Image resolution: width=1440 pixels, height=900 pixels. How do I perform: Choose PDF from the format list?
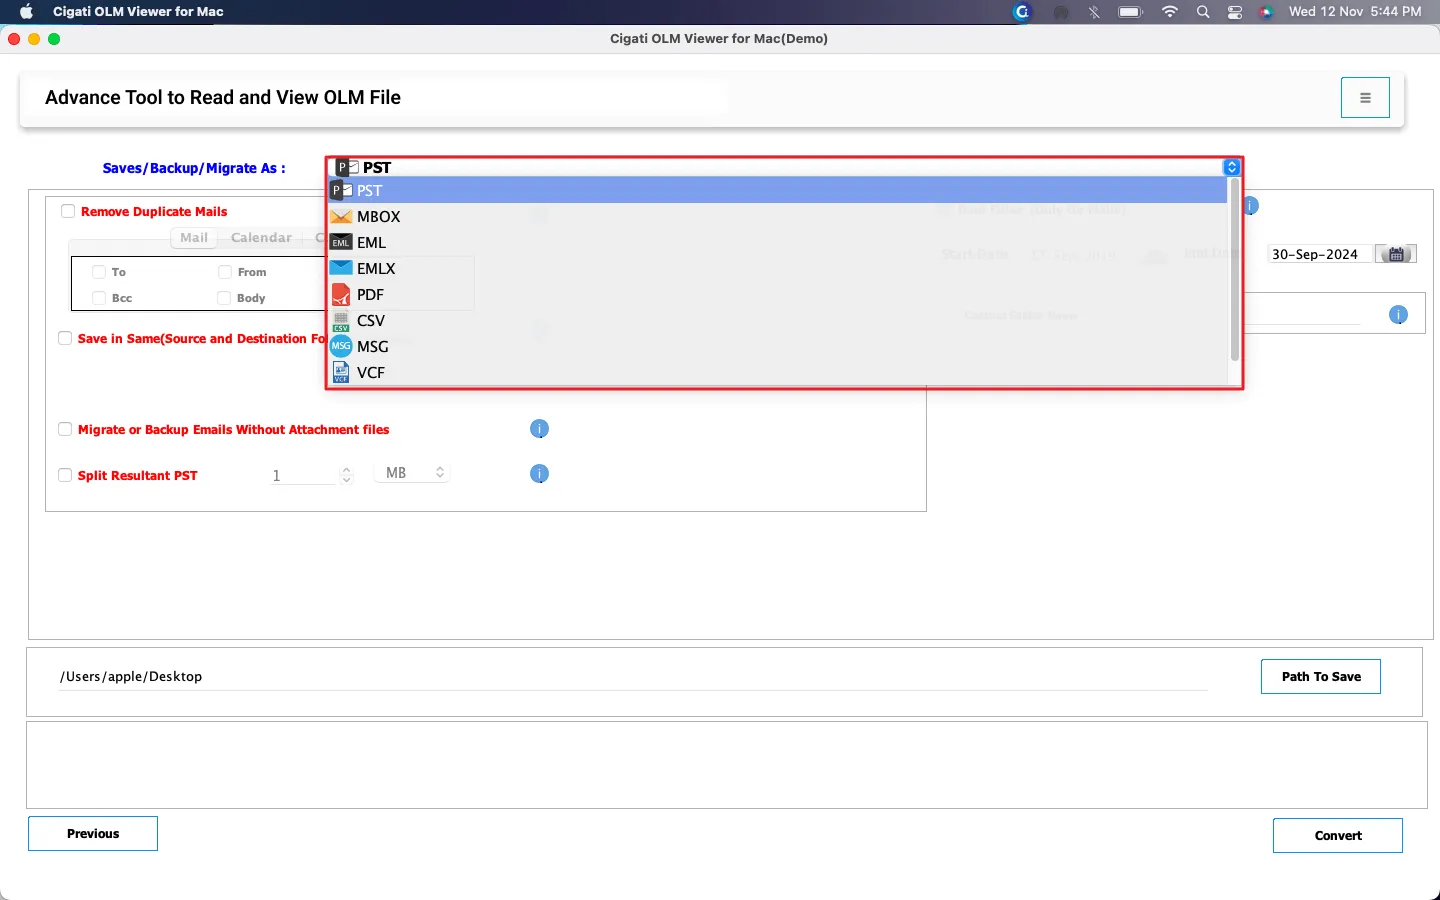pos(370,295)
